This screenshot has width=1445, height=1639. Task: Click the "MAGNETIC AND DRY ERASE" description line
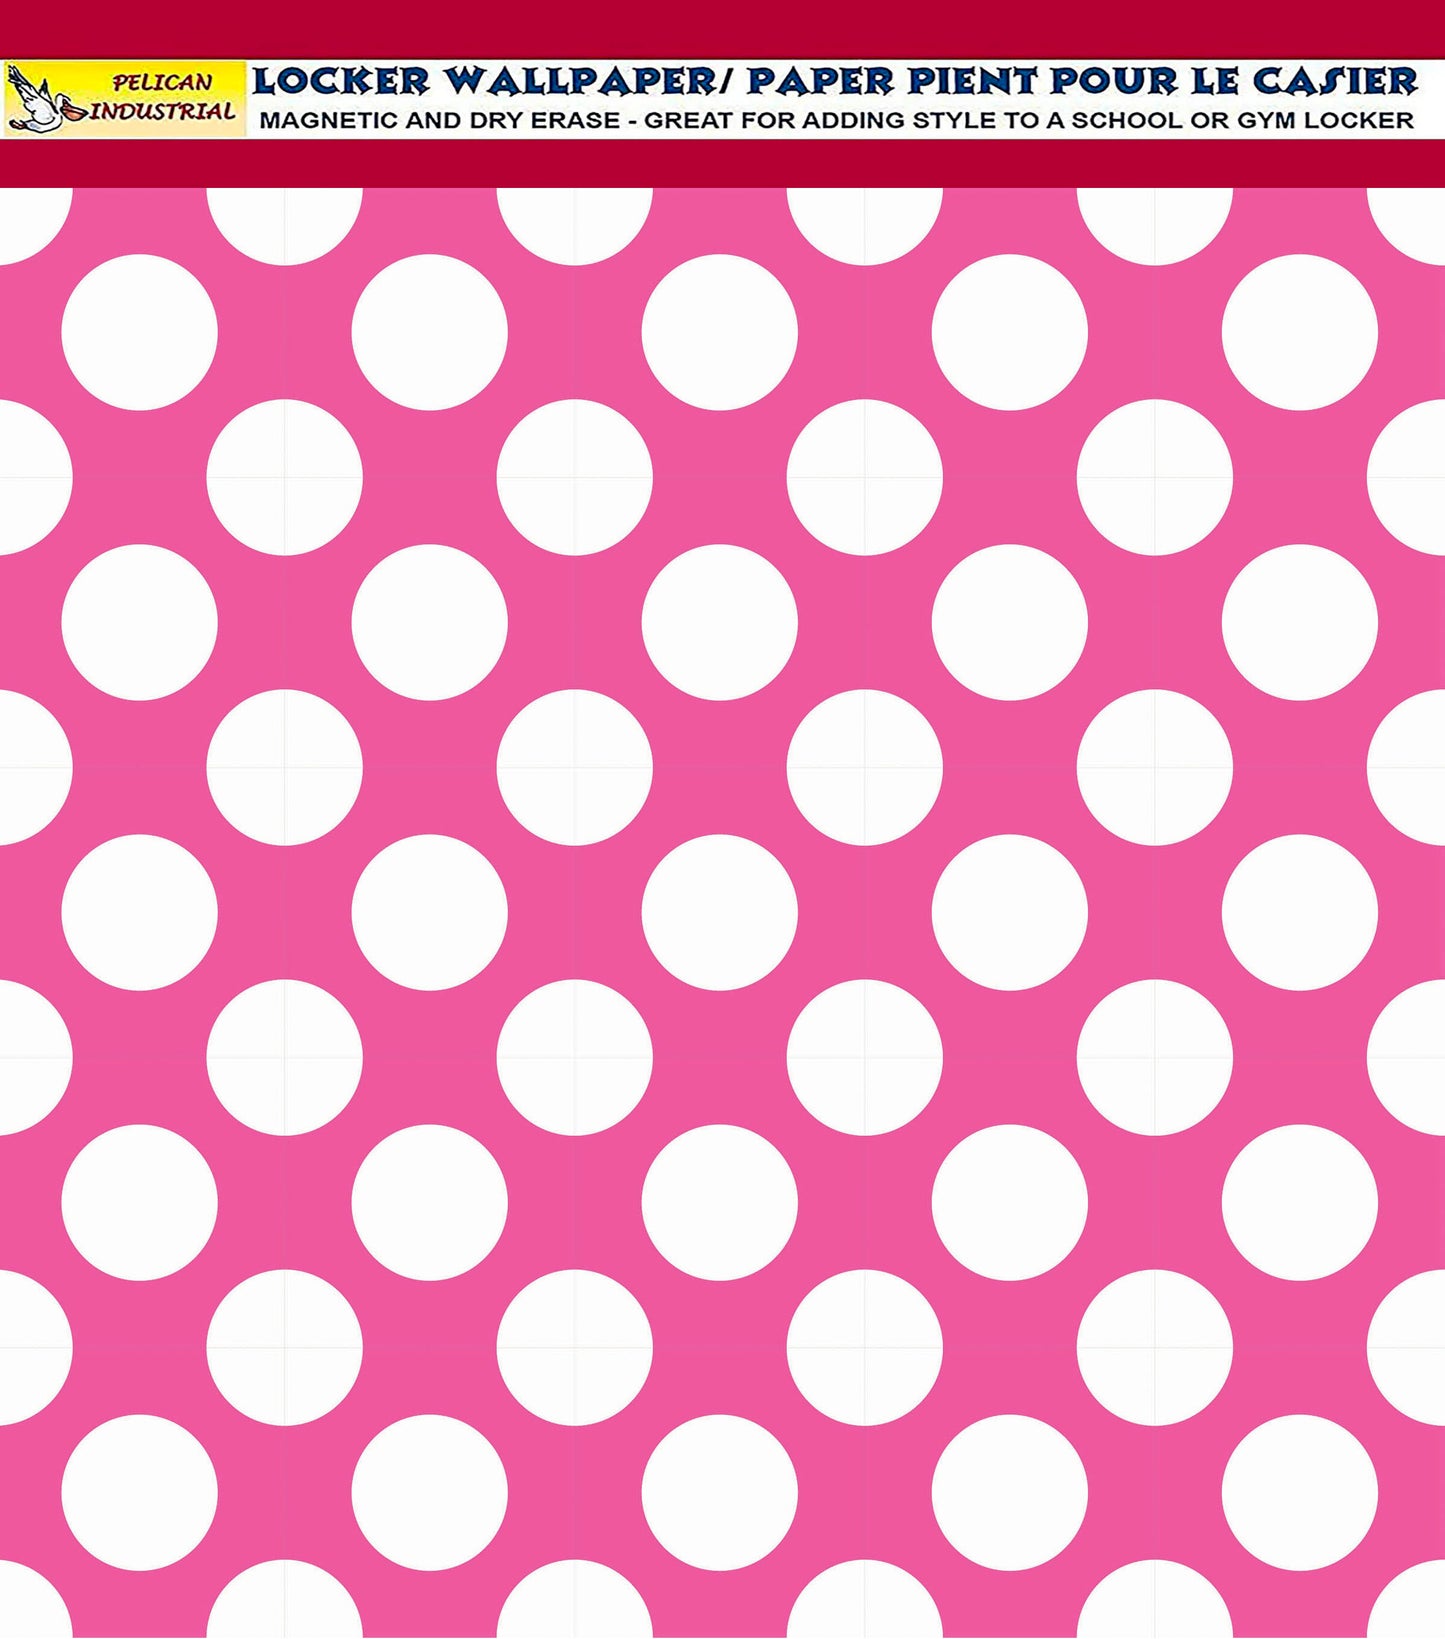click(x=836, y=121)
